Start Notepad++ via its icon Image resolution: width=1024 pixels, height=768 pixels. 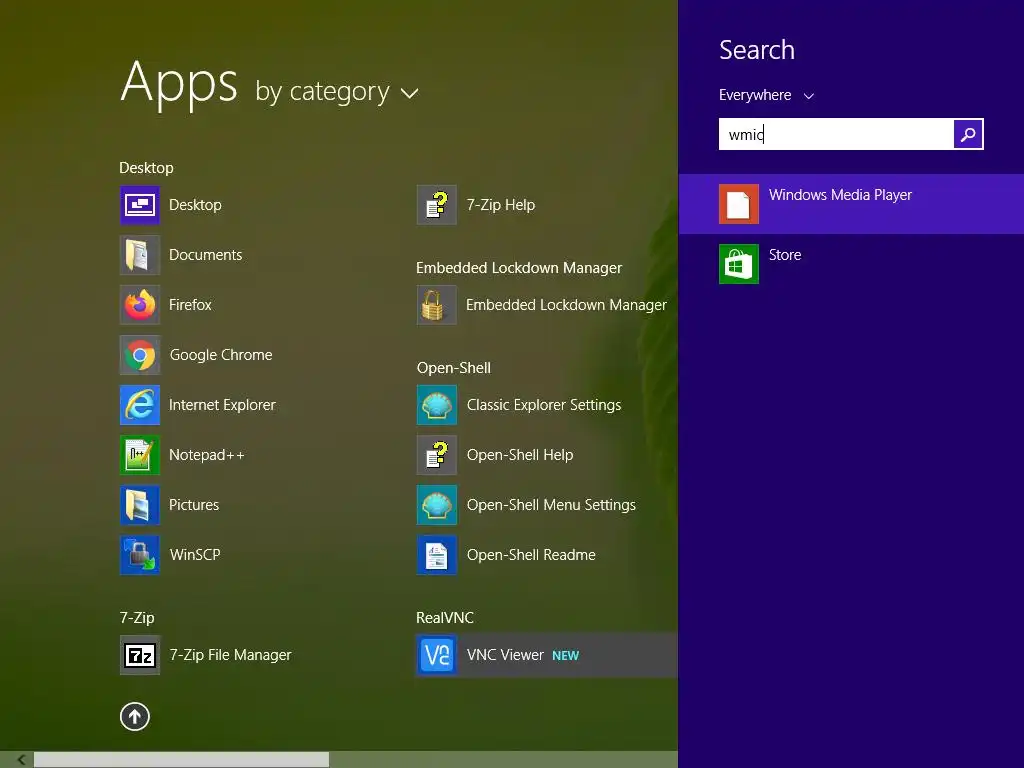click(140, 455)
